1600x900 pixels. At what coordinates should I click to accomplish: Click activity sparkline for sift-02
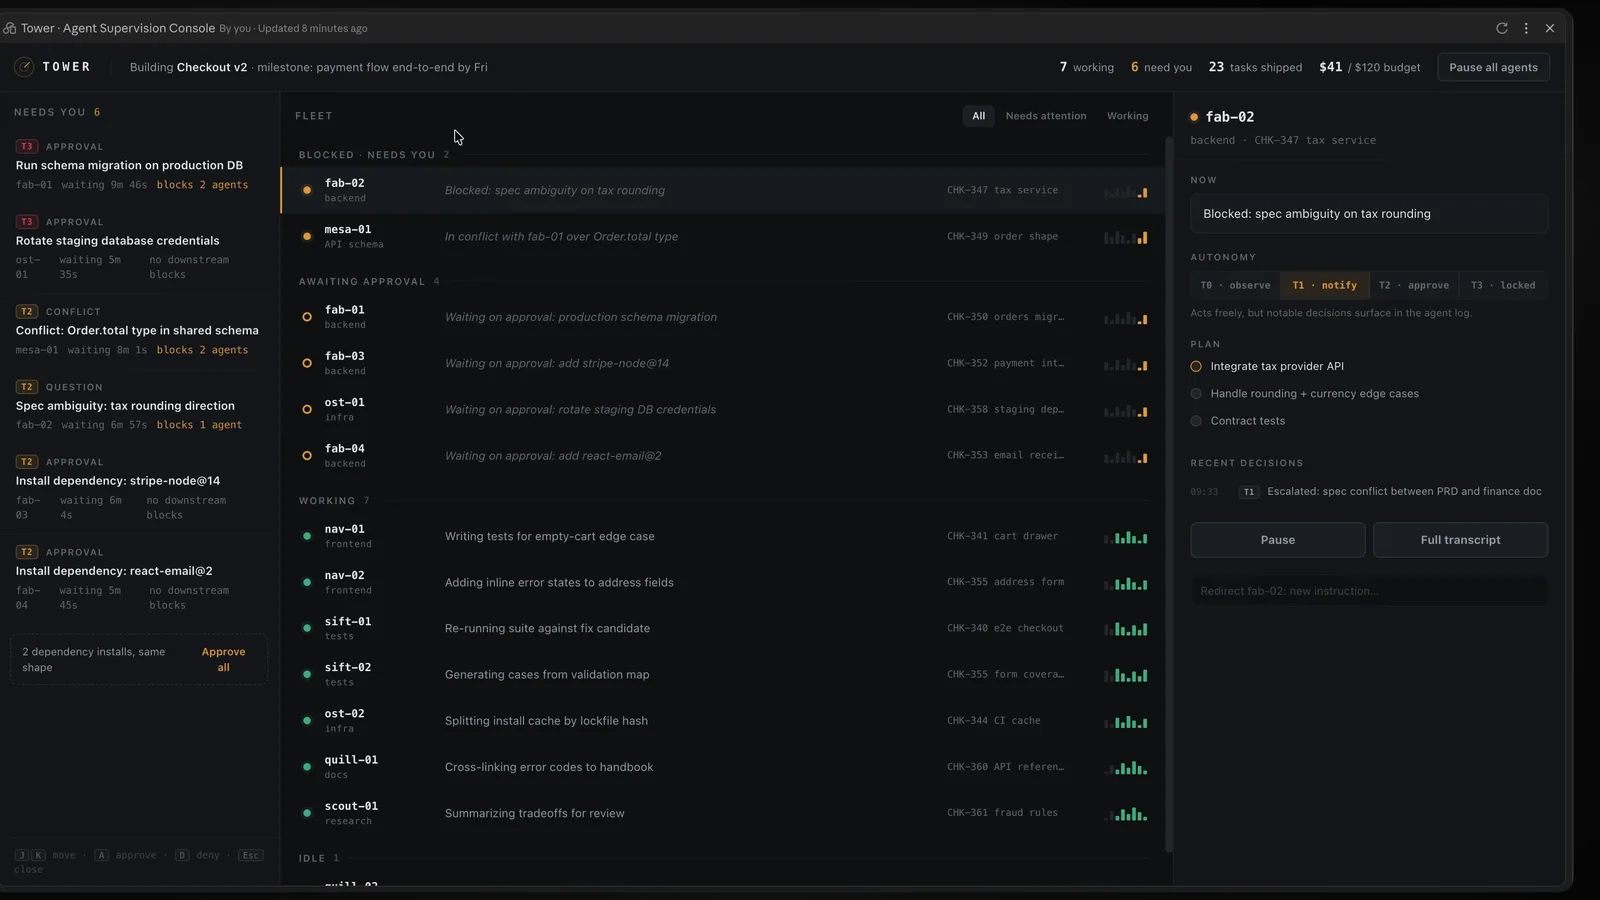[x=1126, y=675]
